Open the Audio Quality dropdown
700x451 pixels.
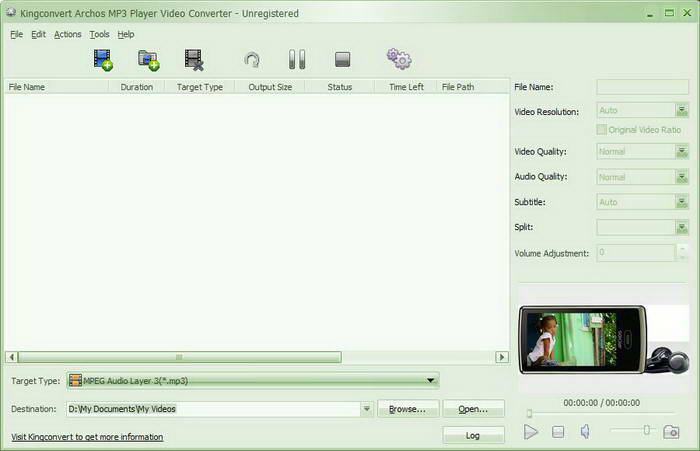[x=682, y=177]
